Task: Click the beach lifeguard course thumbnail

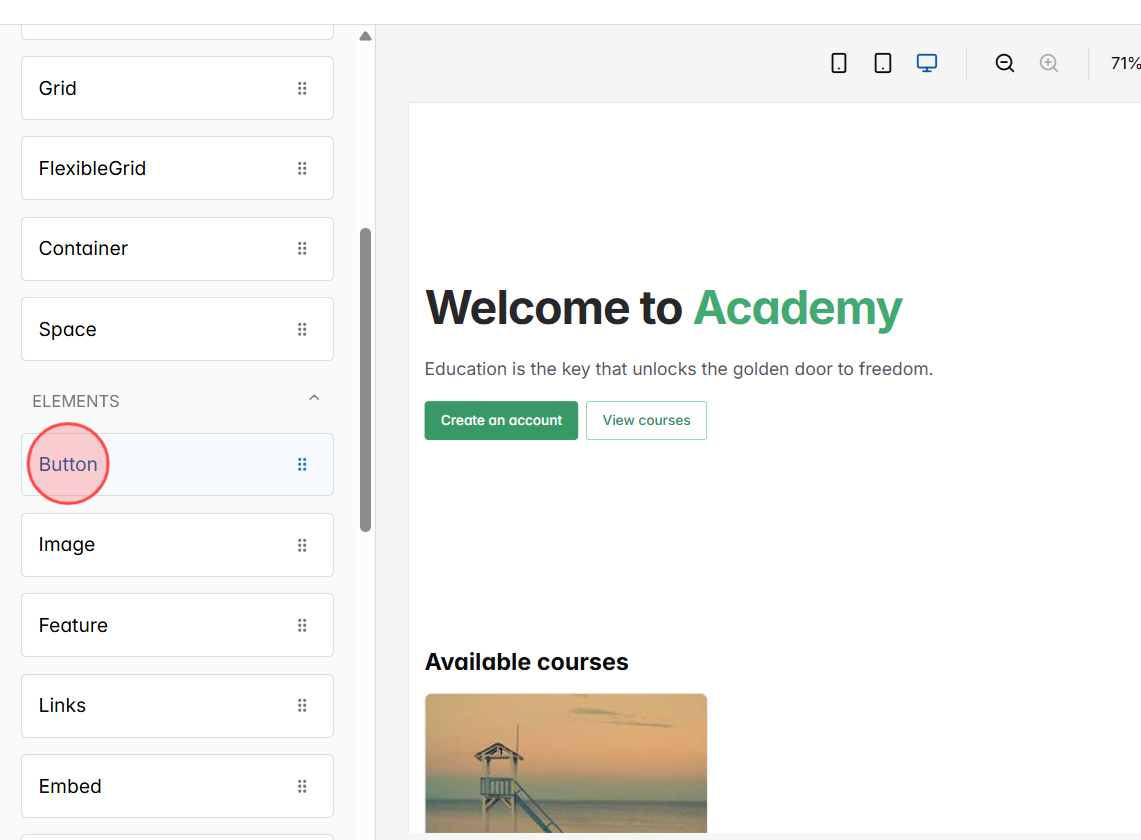Action: click(565, 763)
